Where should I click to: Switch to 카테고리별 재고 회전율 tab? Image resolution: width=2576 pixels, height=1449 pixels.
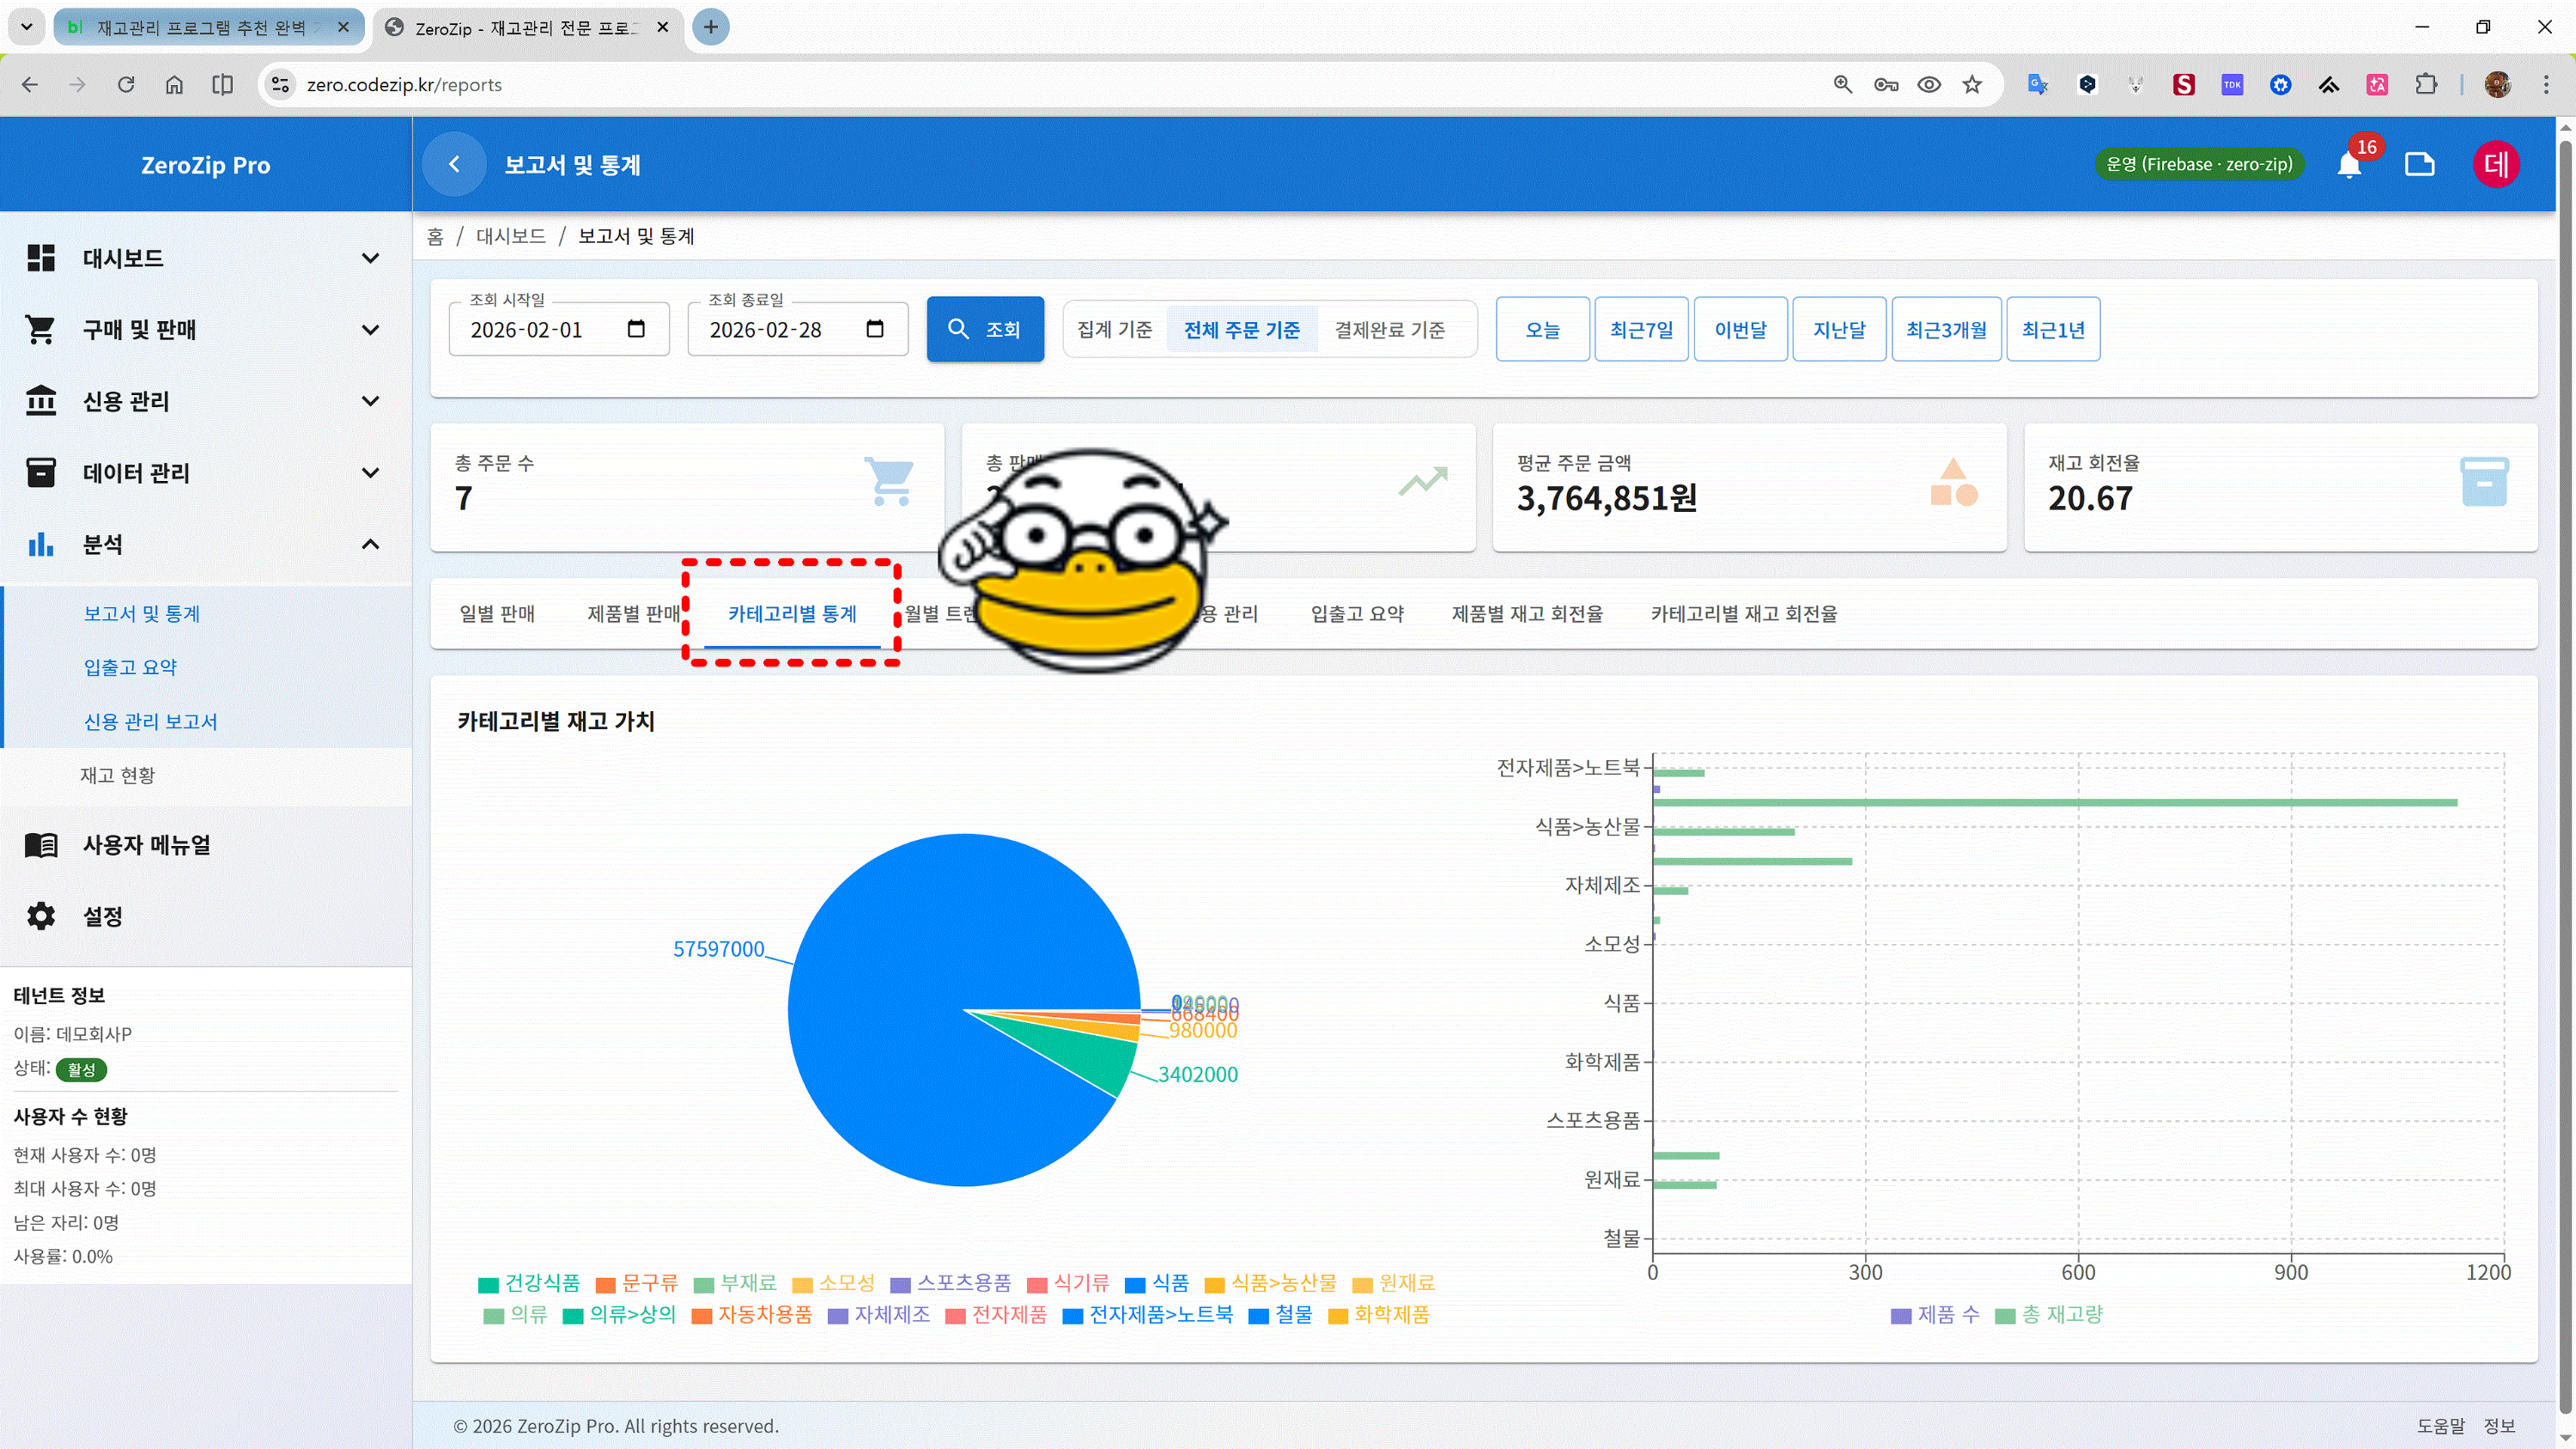[1743, 614]
